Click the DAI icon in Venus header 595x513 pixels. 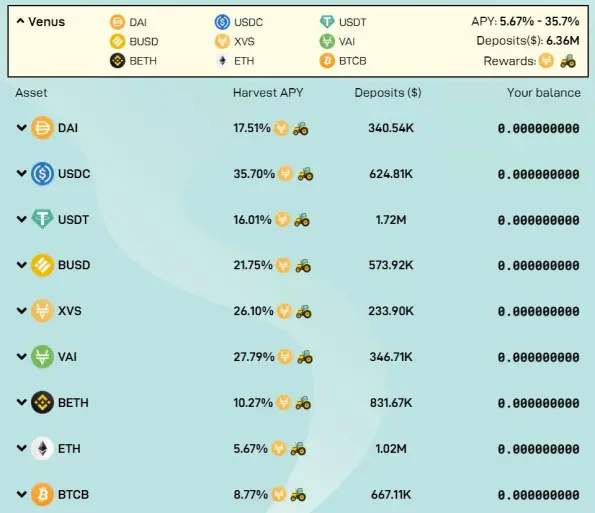117,22
